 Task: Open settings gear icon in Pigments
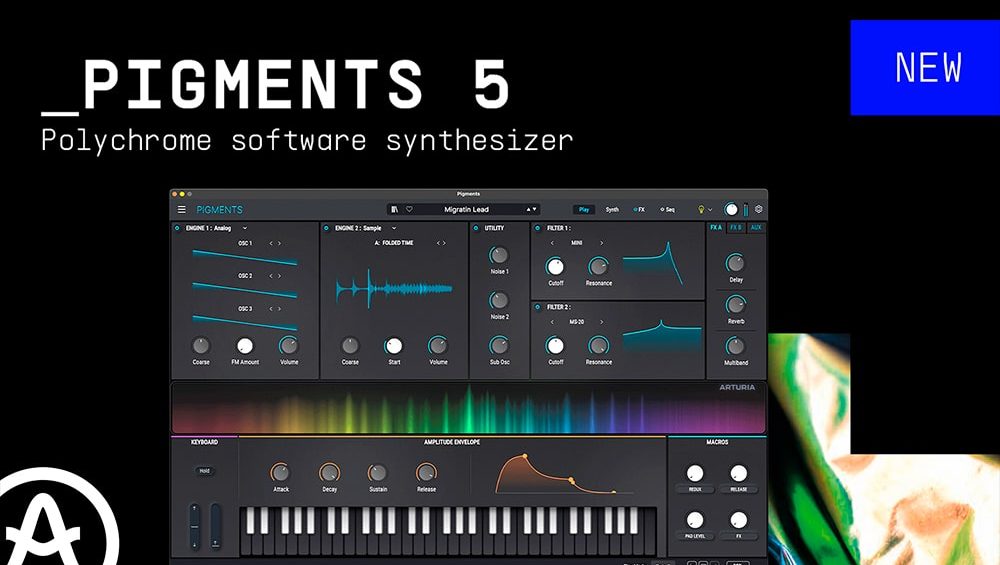pyautogui.click(x=758, y=209)
